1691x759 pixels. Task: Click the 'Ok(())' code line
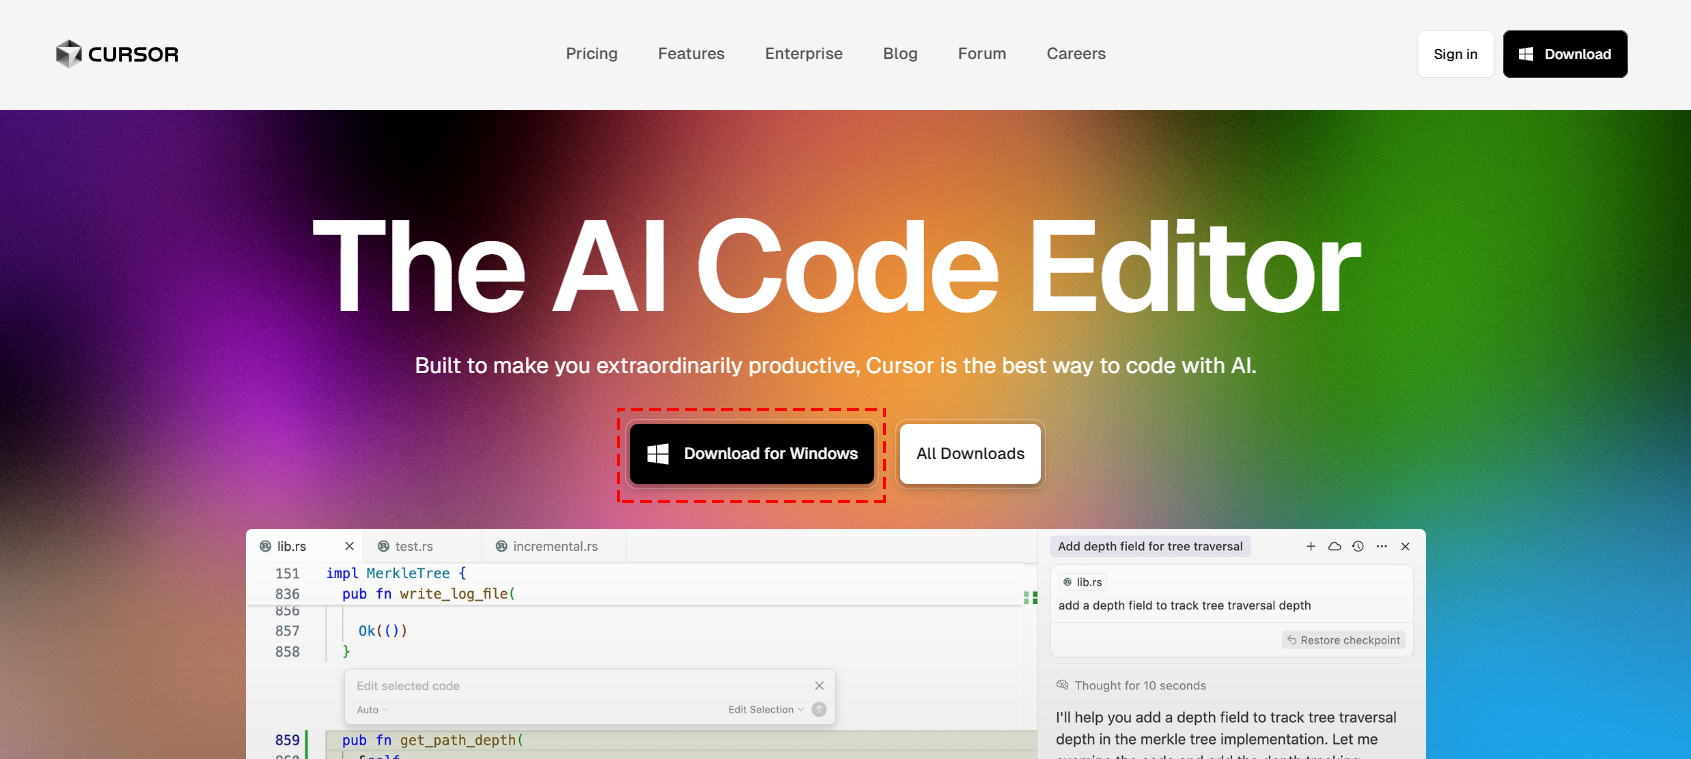[383, 631]
